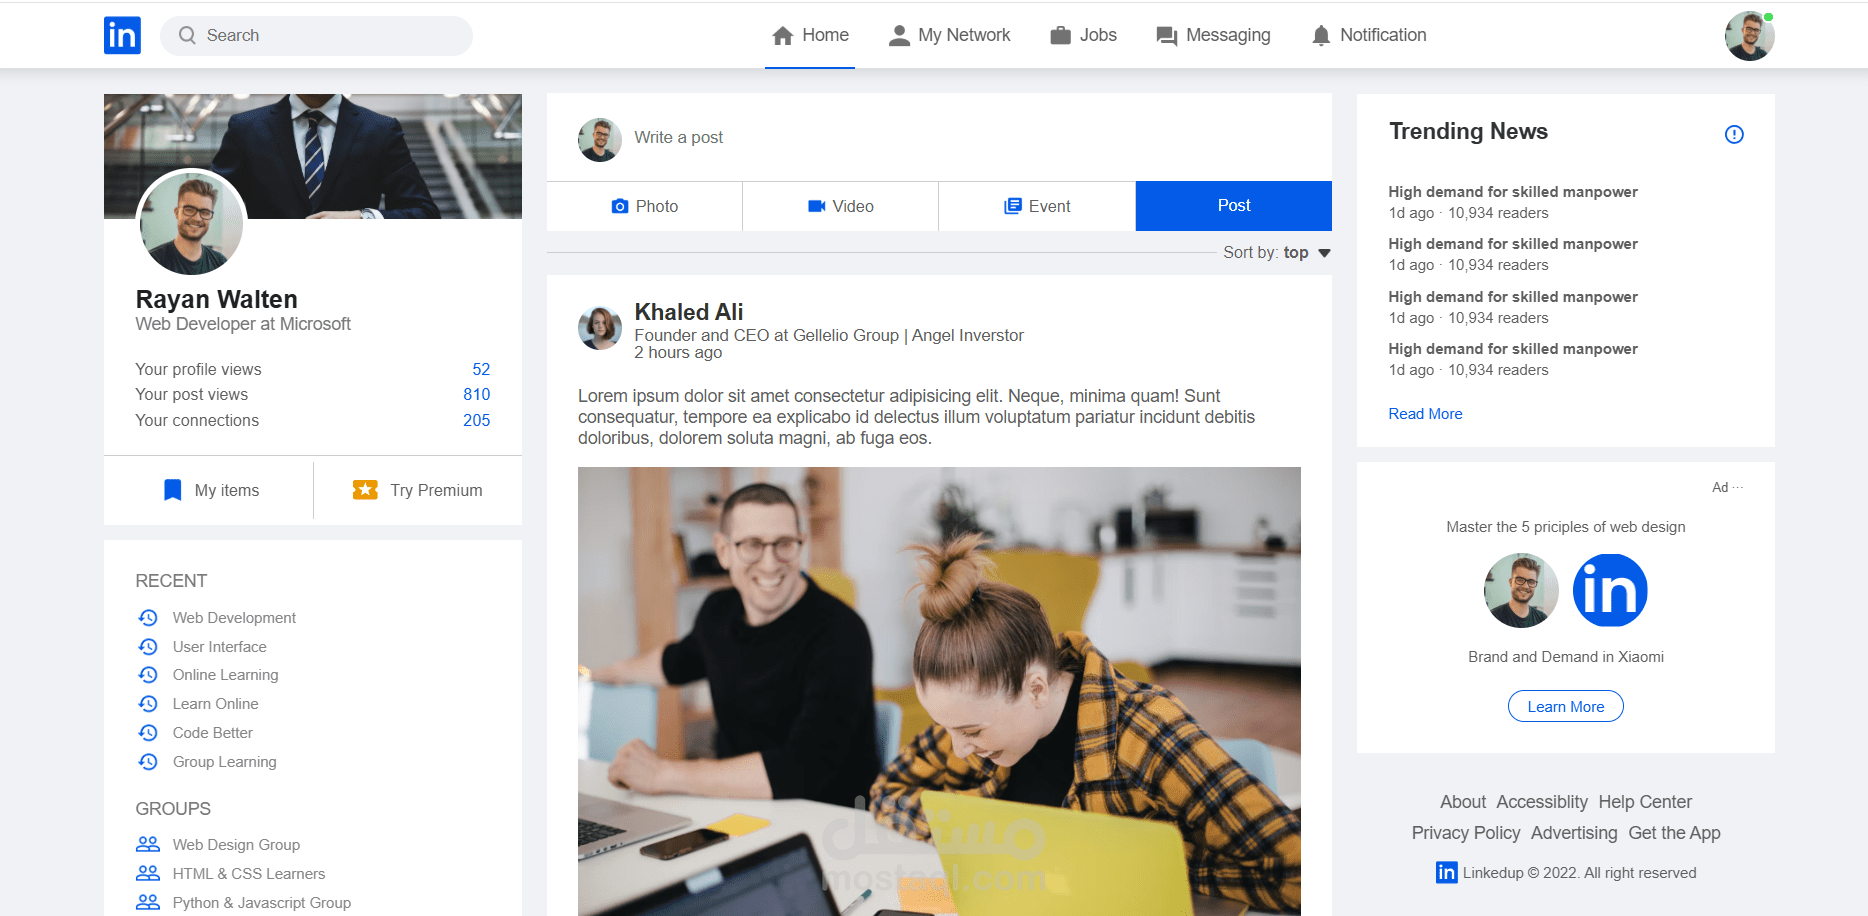1868x916 pixels.
Task: Click the history icon beside User Interface
Action: tap(148, 647)
